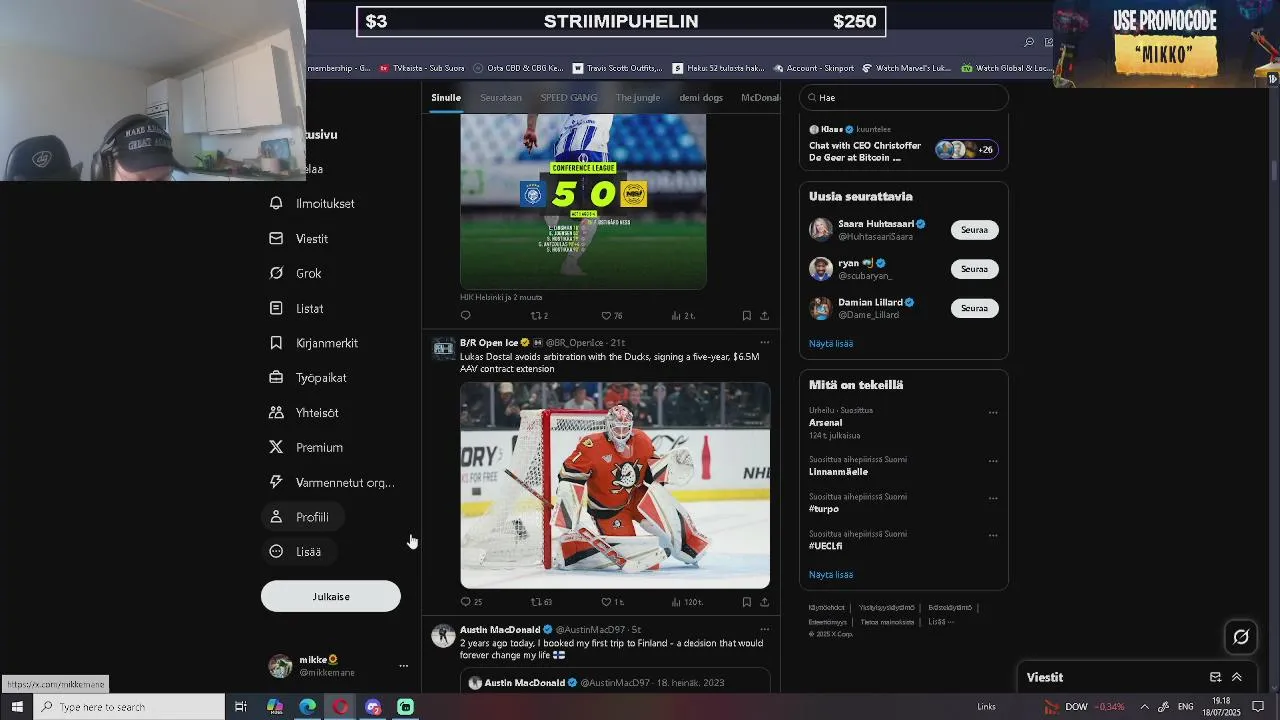Open Arsenal trending topic
The image size is (1280, 720).
tap(826, 422)
